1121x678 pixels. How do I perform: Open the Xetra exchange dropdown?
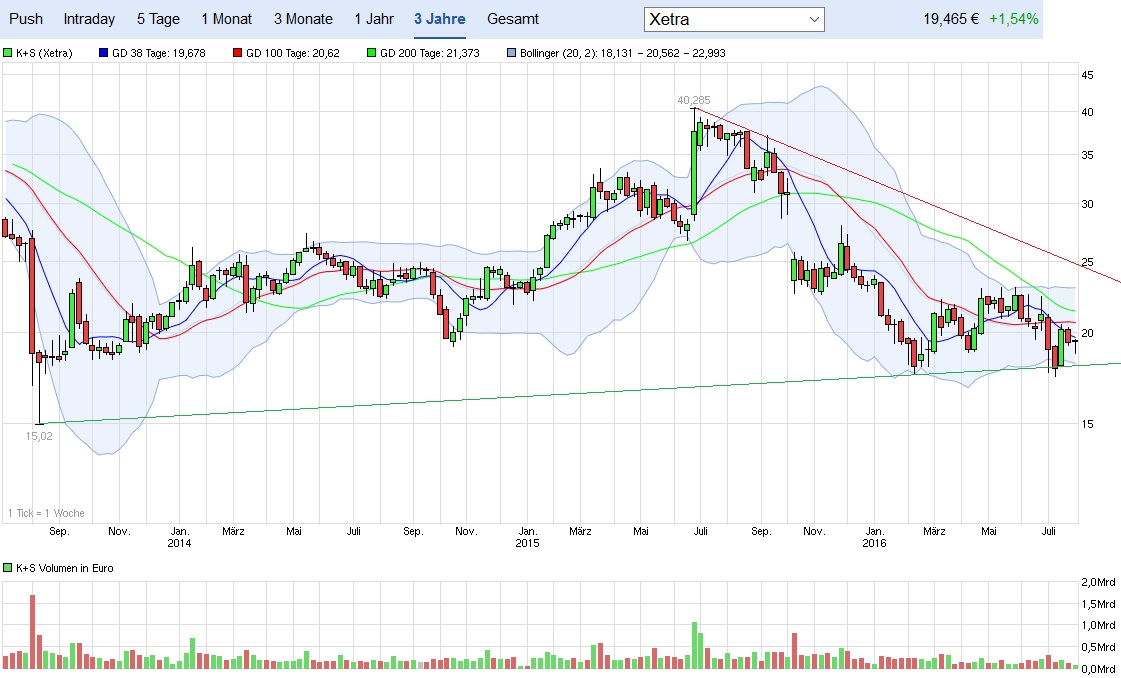tap(734, 19)
